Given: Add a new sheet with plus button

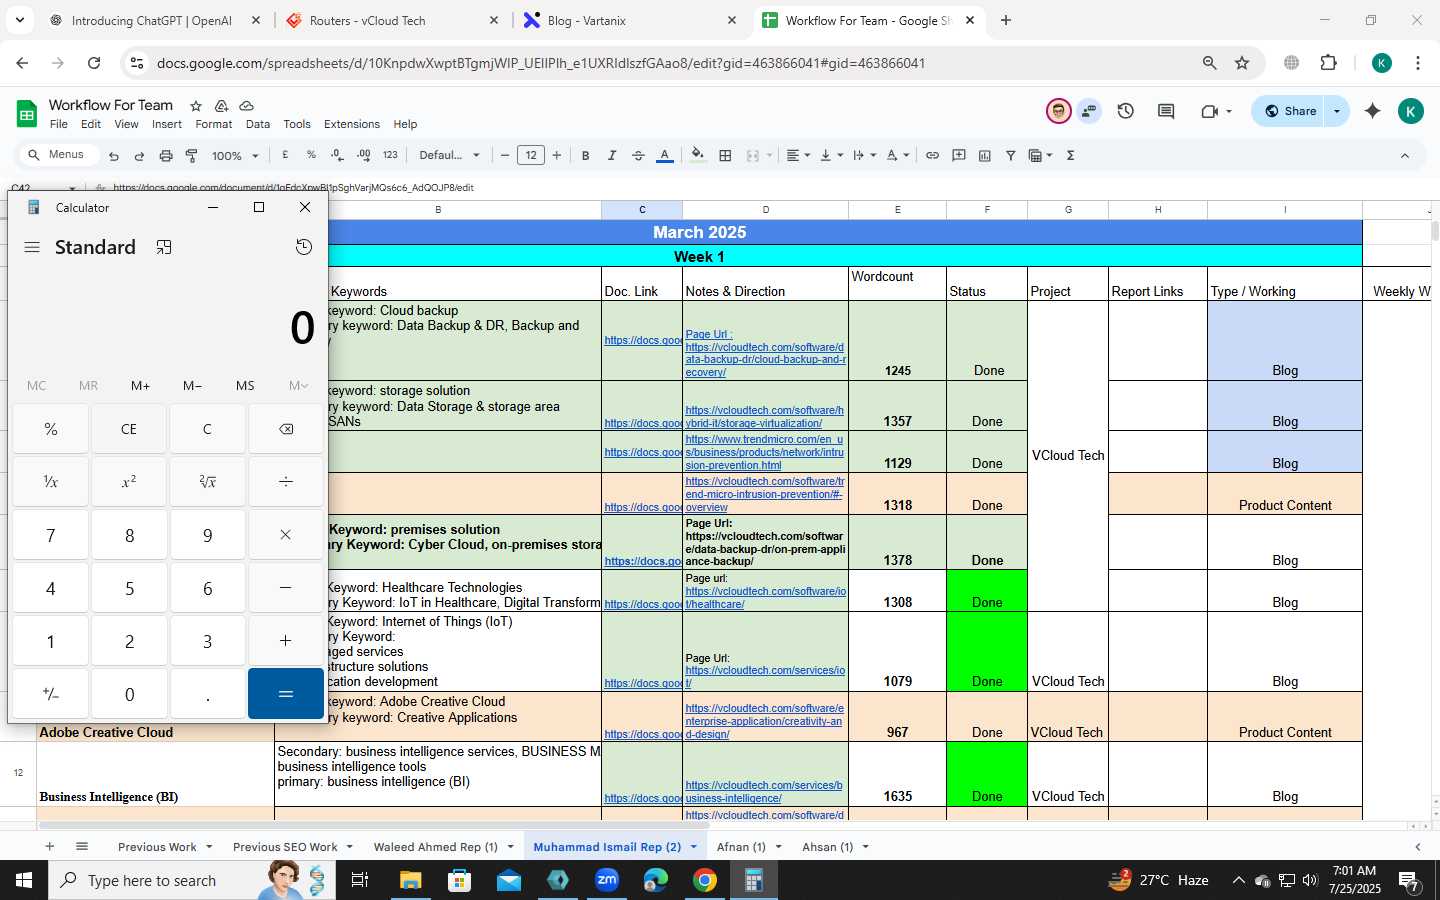Looking at the screenshot, I should point(49,846).
